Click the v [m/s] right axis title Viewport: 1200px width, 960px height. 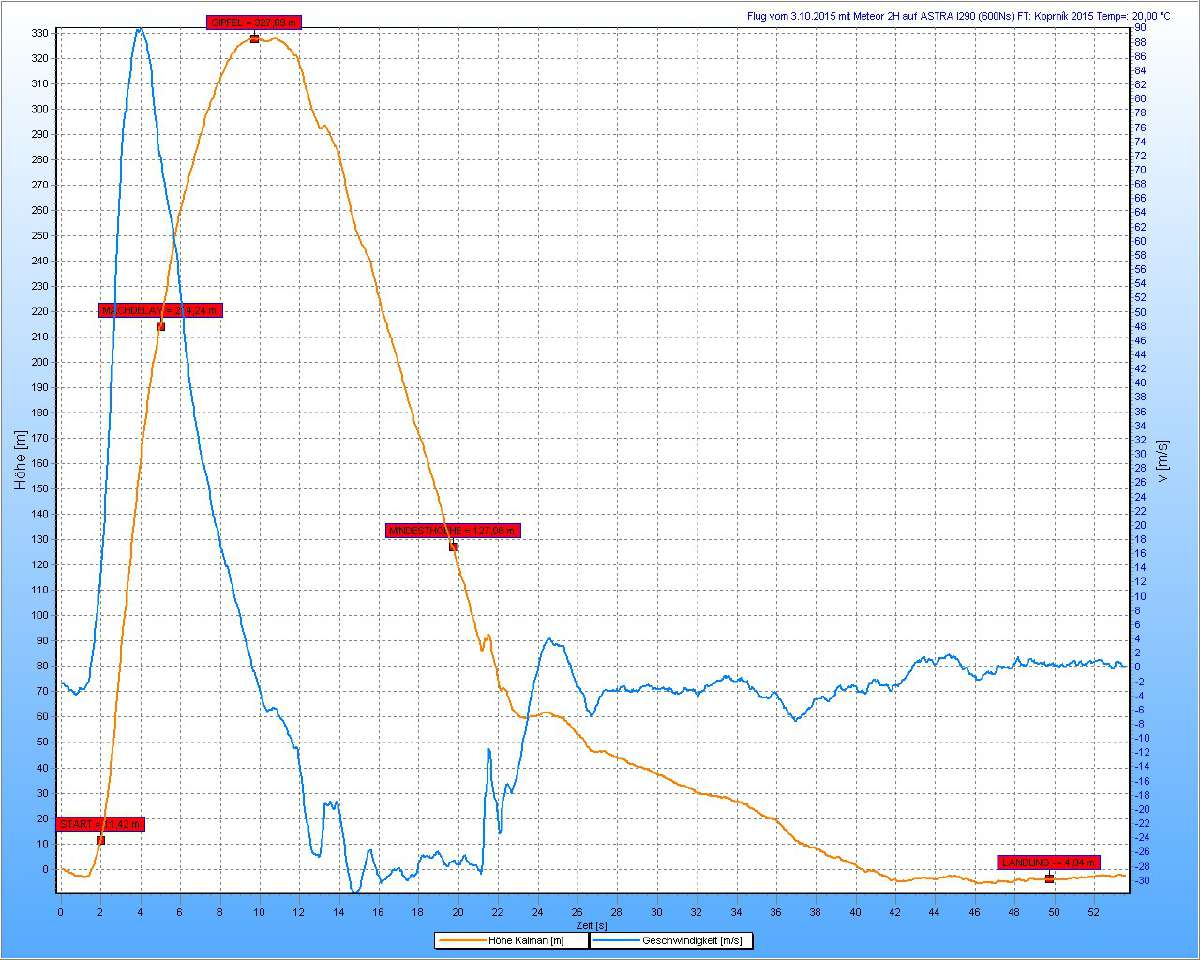(1163, 461)
